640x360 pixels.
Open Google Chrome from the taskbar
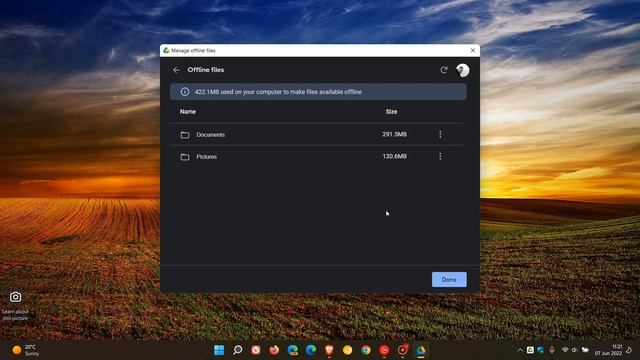click(366, 350)
